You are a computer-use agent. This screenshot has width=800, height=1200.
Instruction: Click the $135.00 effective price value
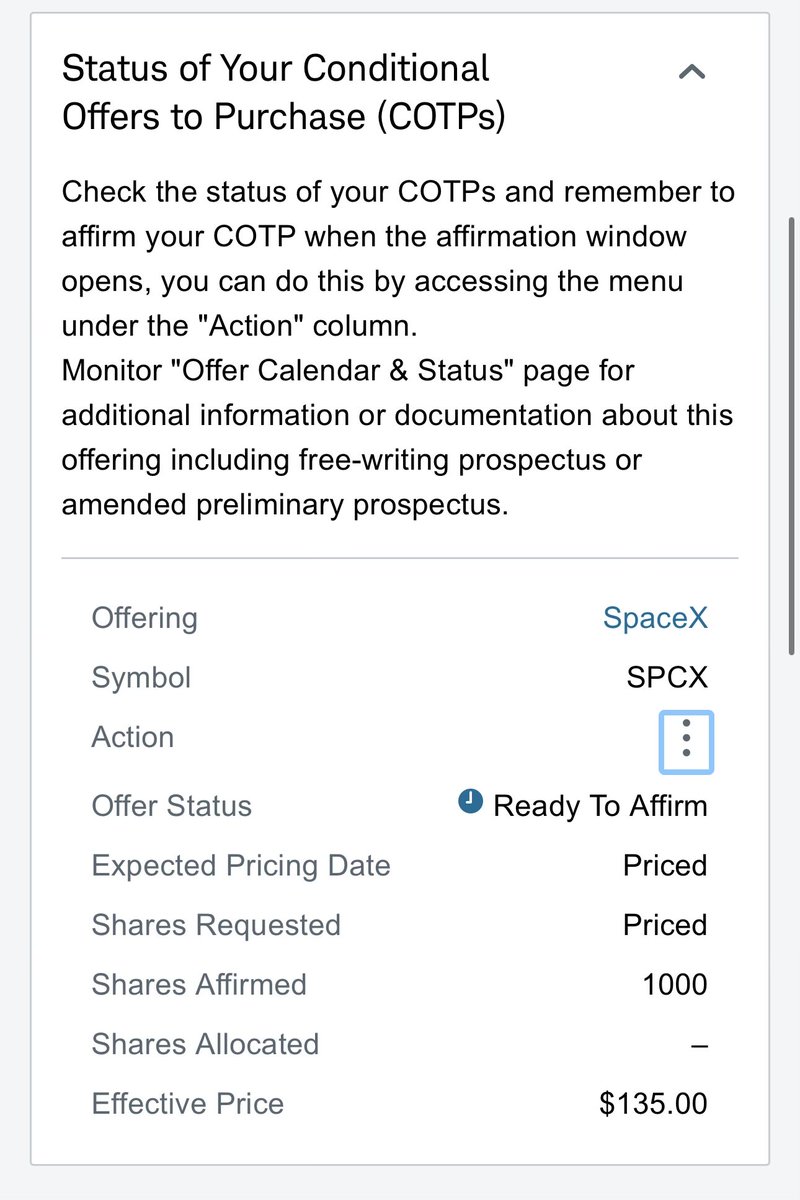coord(653,1104)
